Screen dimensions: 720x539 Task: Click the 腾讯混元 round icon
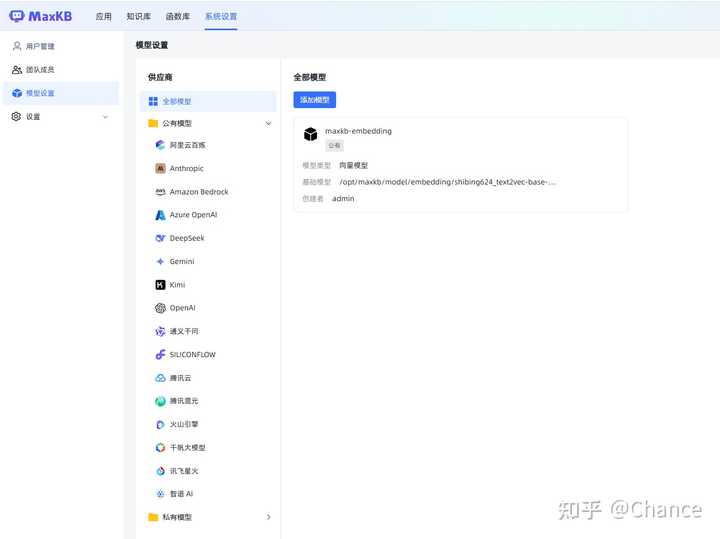[160, 401]
